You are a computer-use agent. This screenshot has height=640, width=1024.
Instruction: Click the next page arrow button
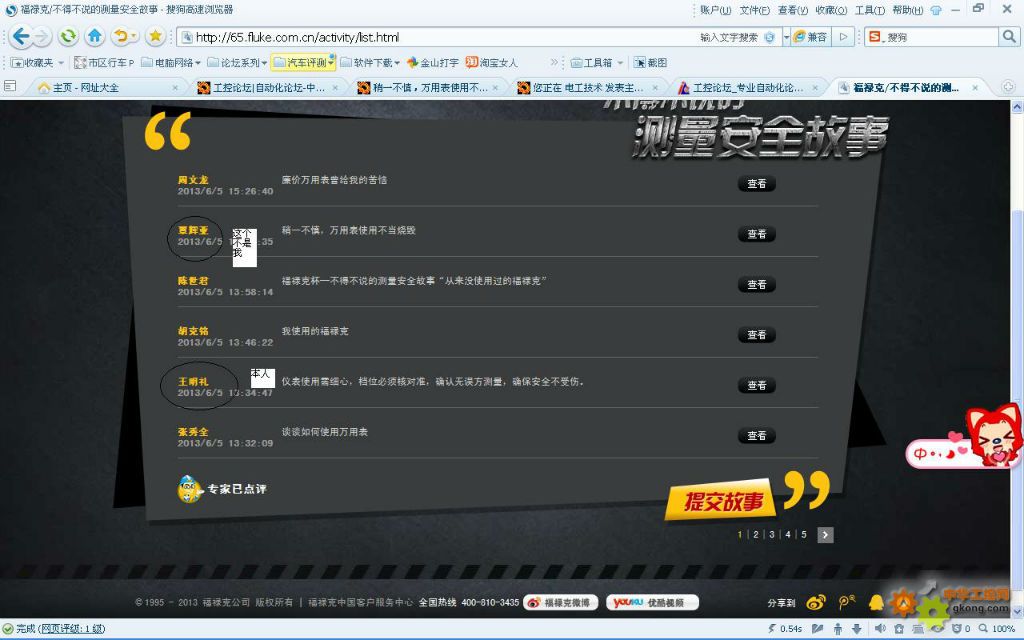click(x=825, y=535)
